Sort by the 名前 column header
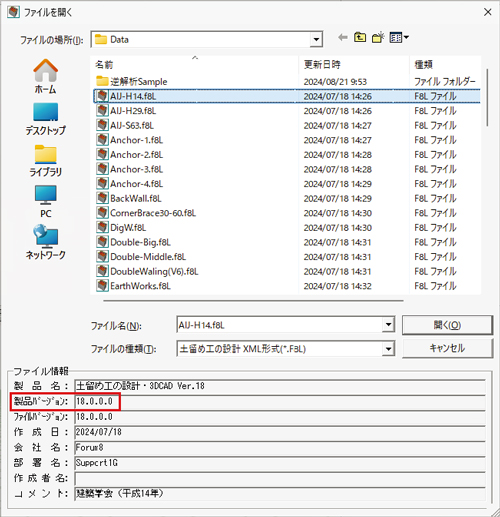Viewport: 500px width, 517px height. point(104,64)
